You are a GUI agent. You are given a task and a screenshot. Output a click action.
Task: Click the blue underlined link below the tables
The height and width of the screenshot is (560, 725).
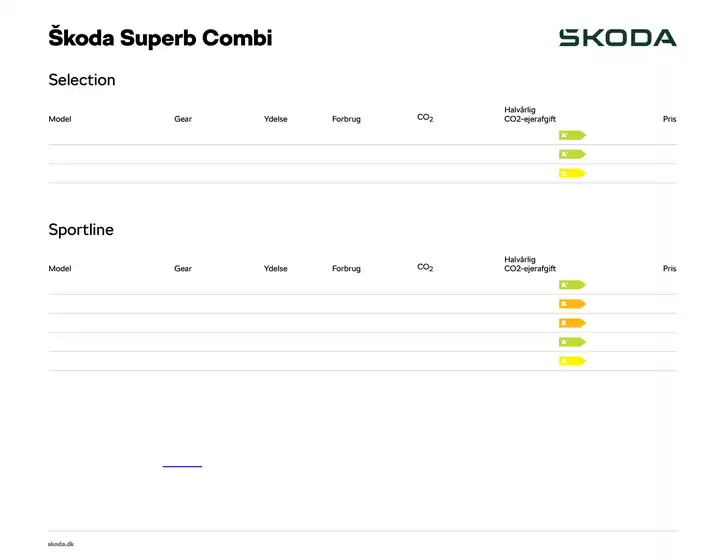click(182, 466)
